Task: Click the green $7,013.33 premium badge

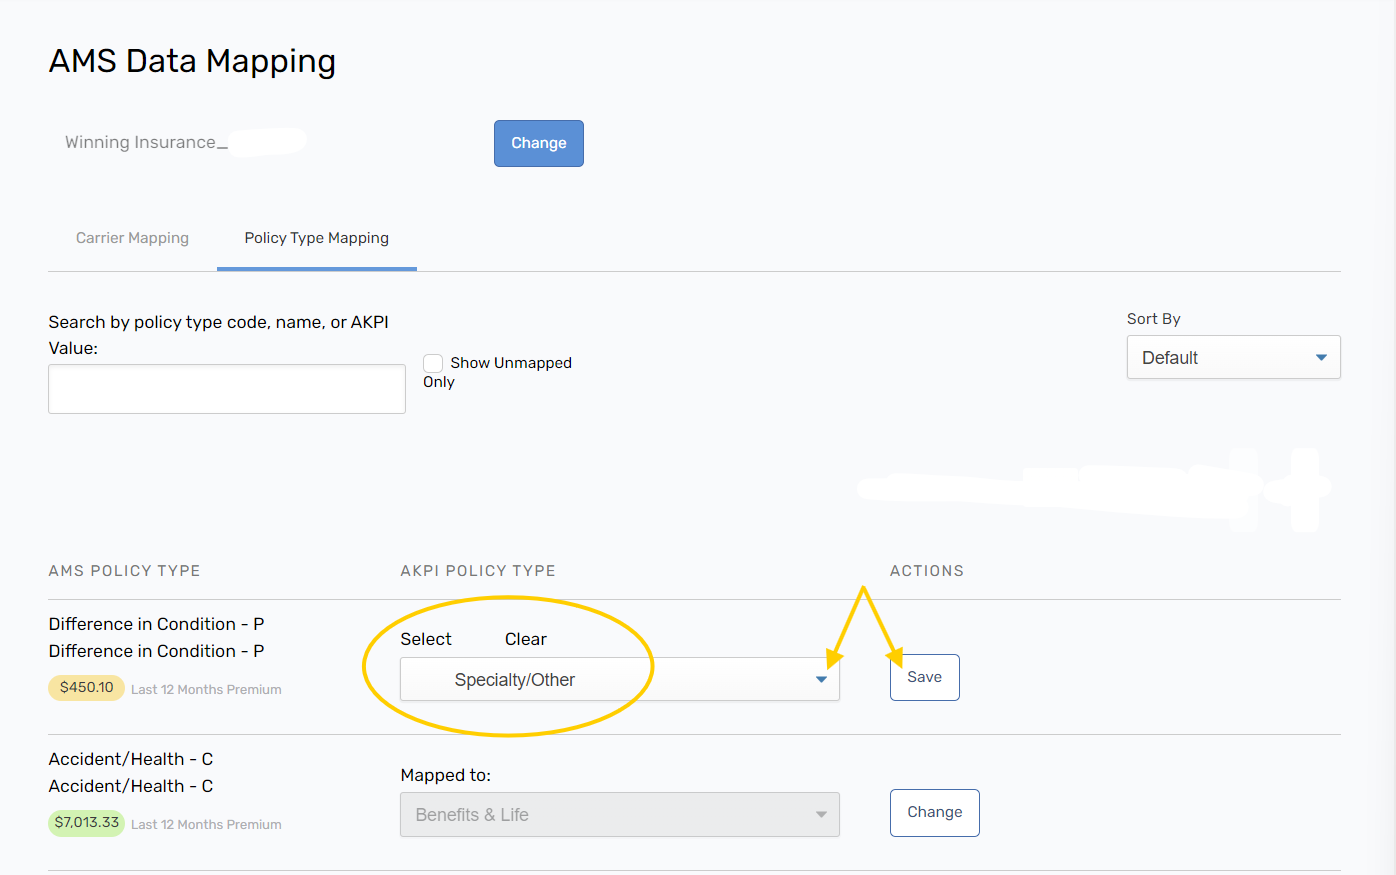Action: [x=87, y=823]
